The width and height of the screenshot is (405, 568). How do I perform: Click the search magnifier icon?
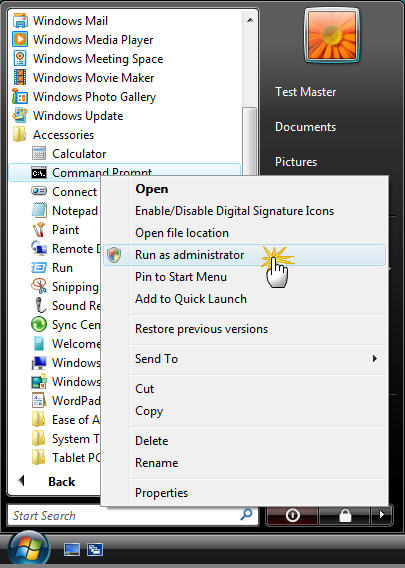(247, 514)
